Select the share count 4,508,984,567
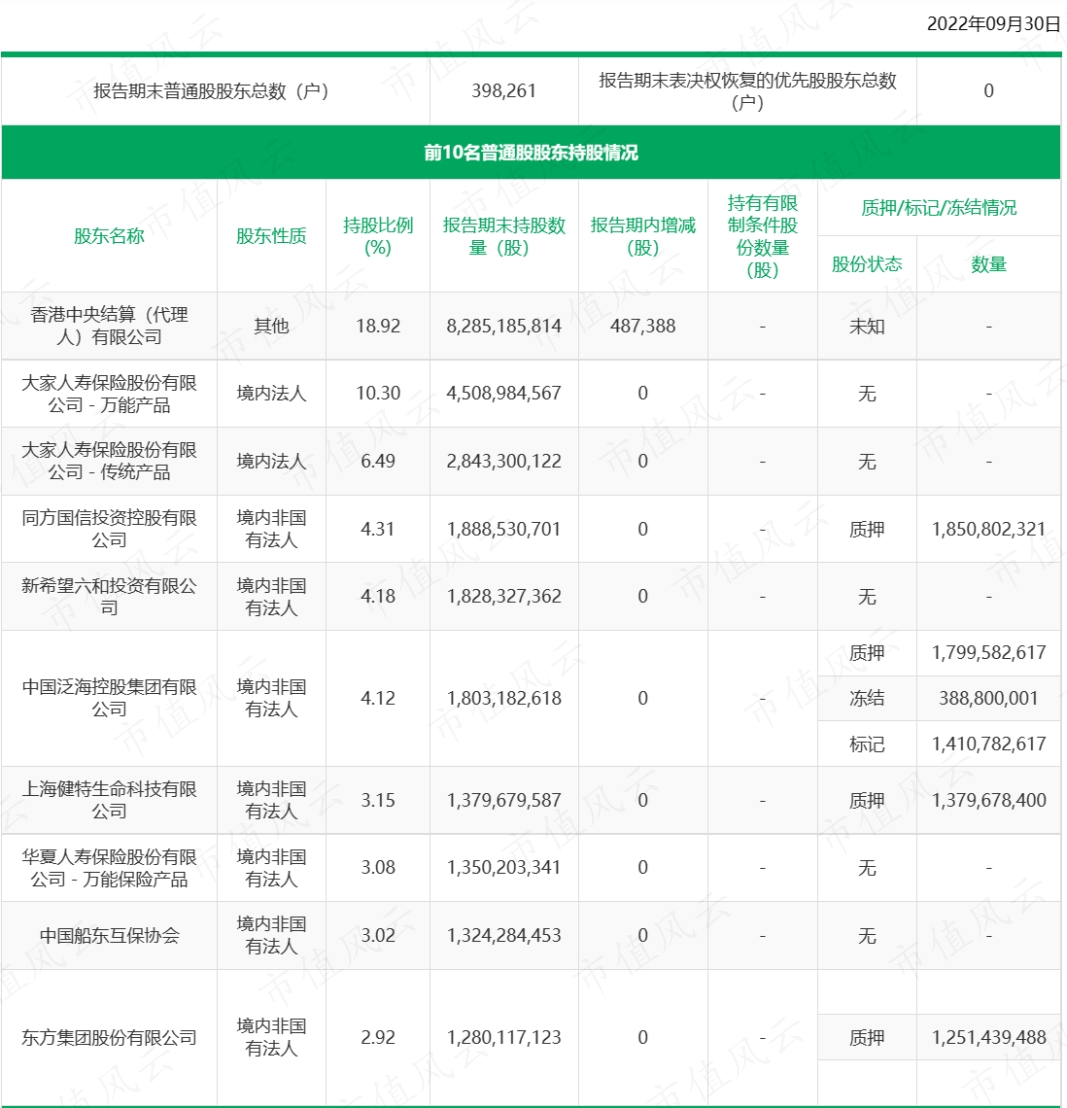Screen dimensions: 1067x1108 pyautogui.click(x=504, y=393)
